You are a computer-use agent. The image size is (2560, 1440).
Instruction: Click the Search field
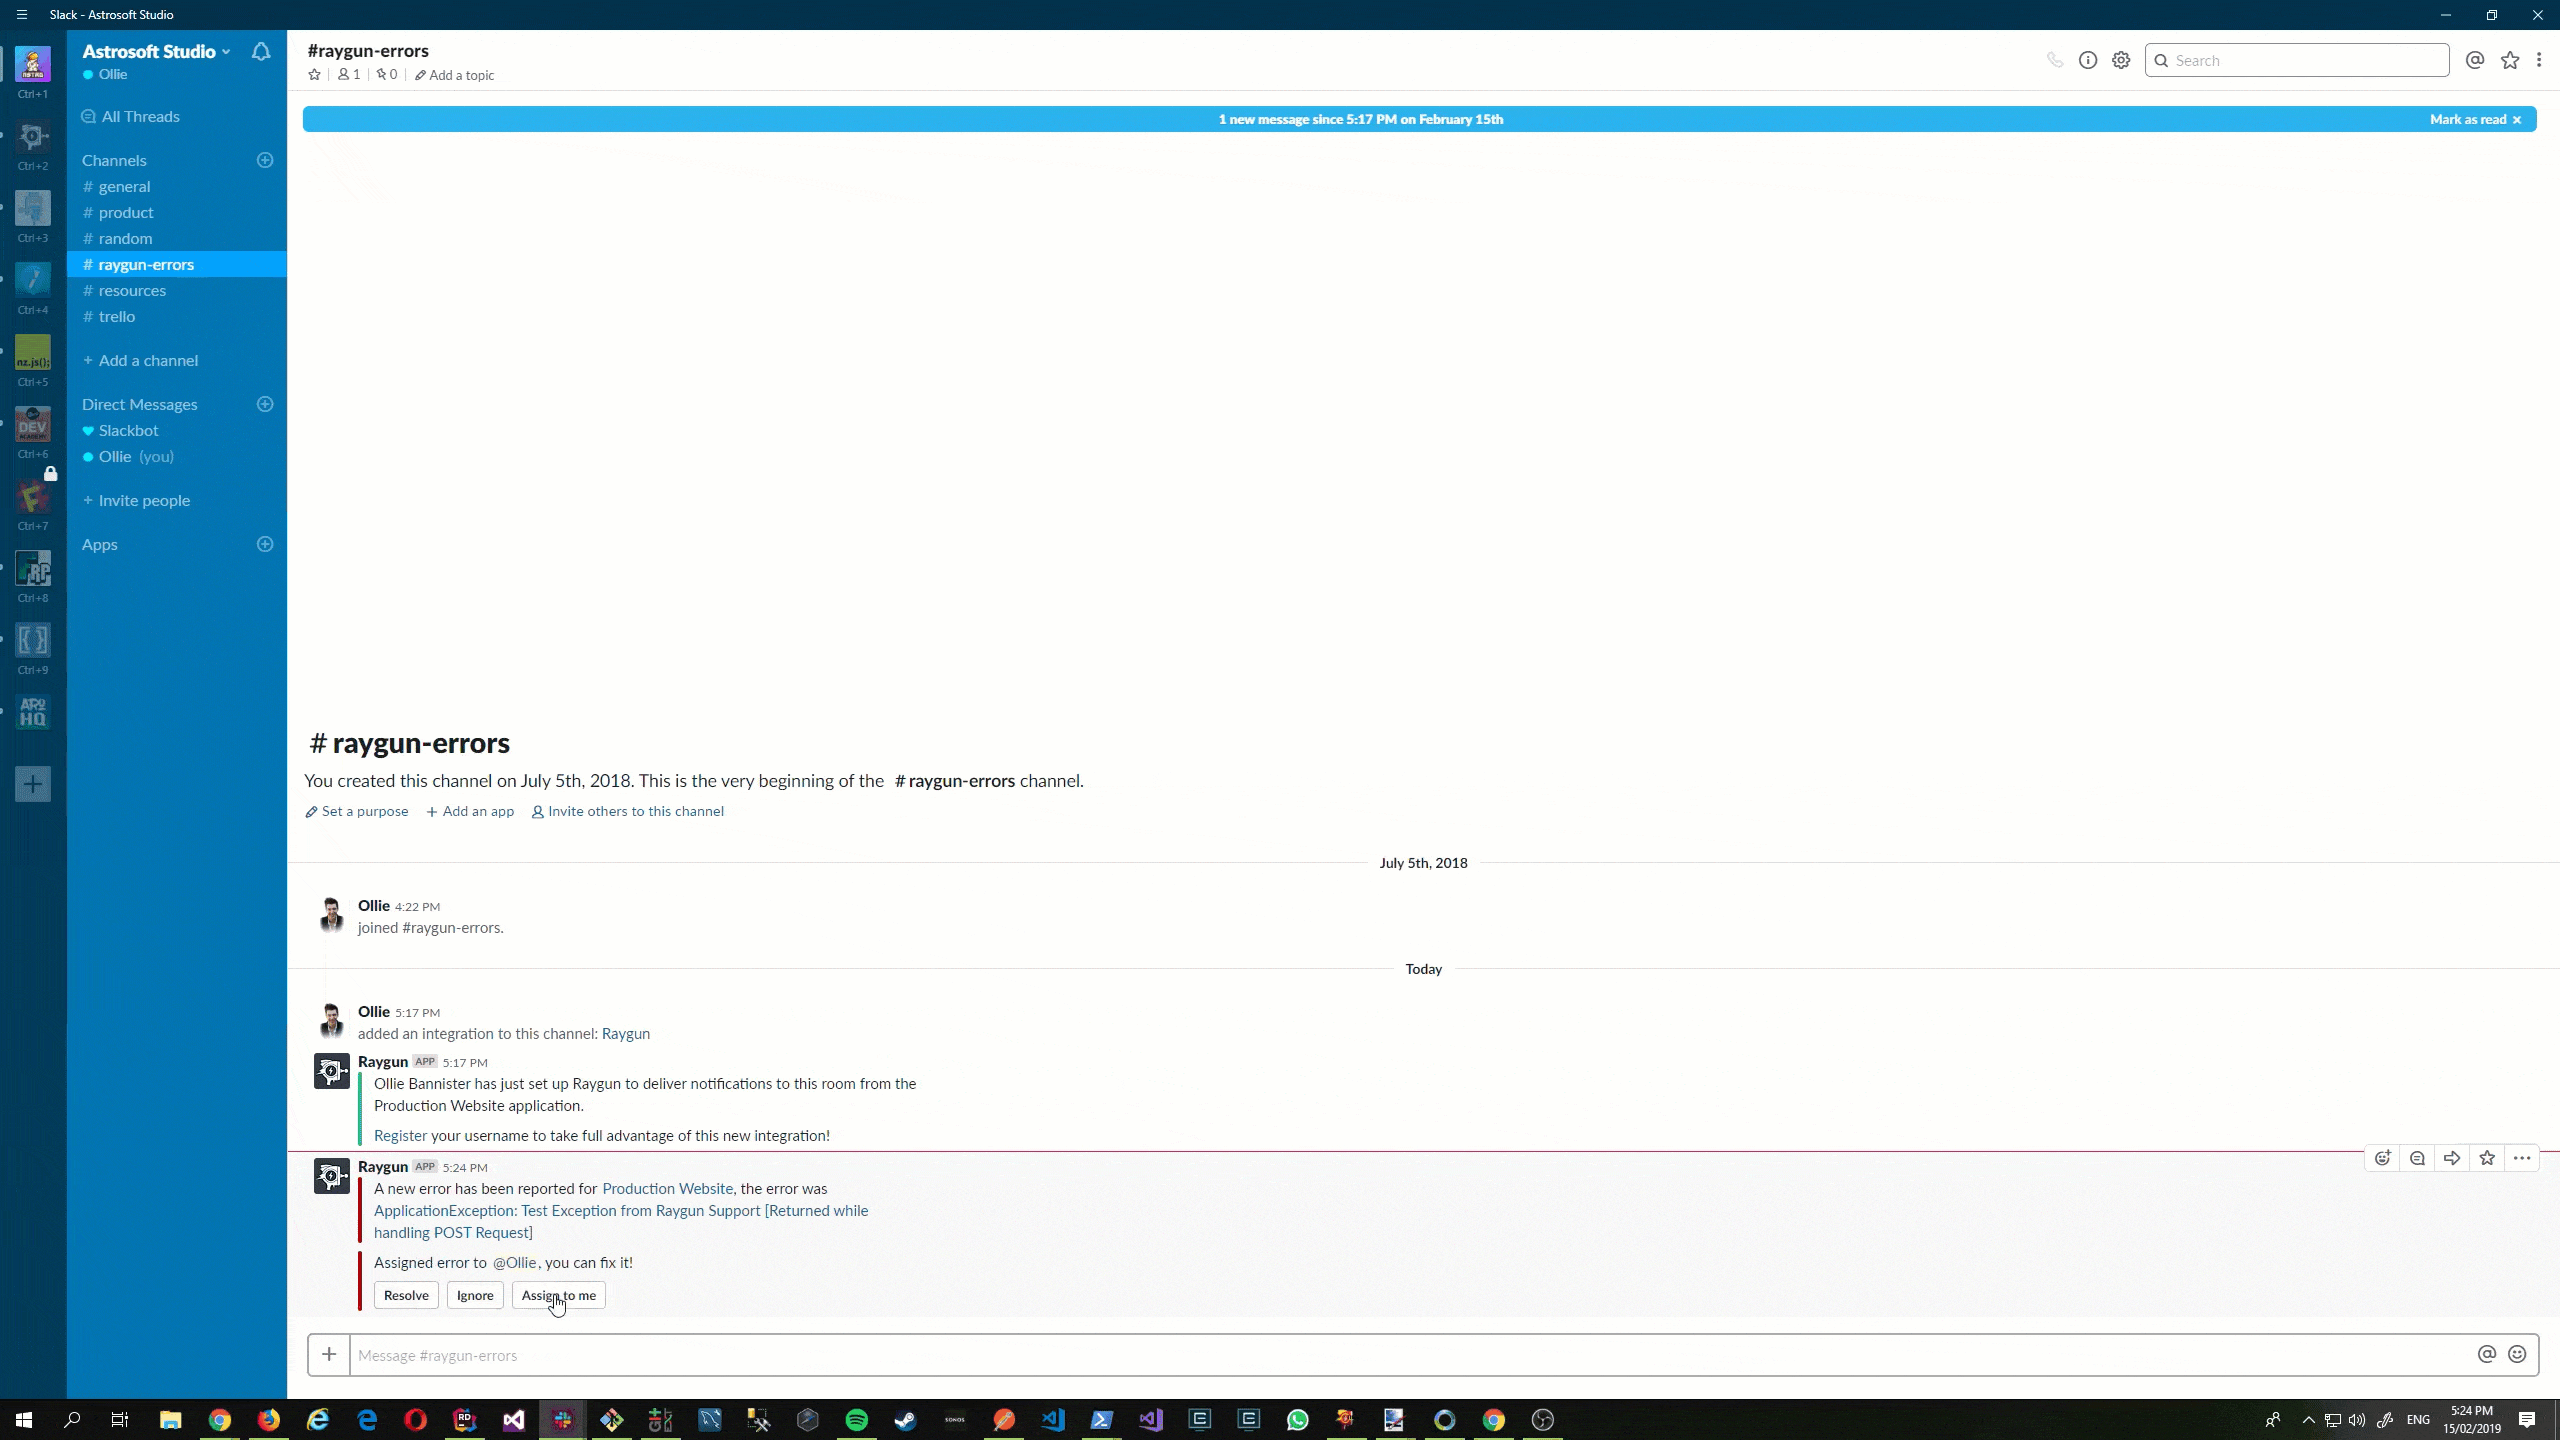2297,60
